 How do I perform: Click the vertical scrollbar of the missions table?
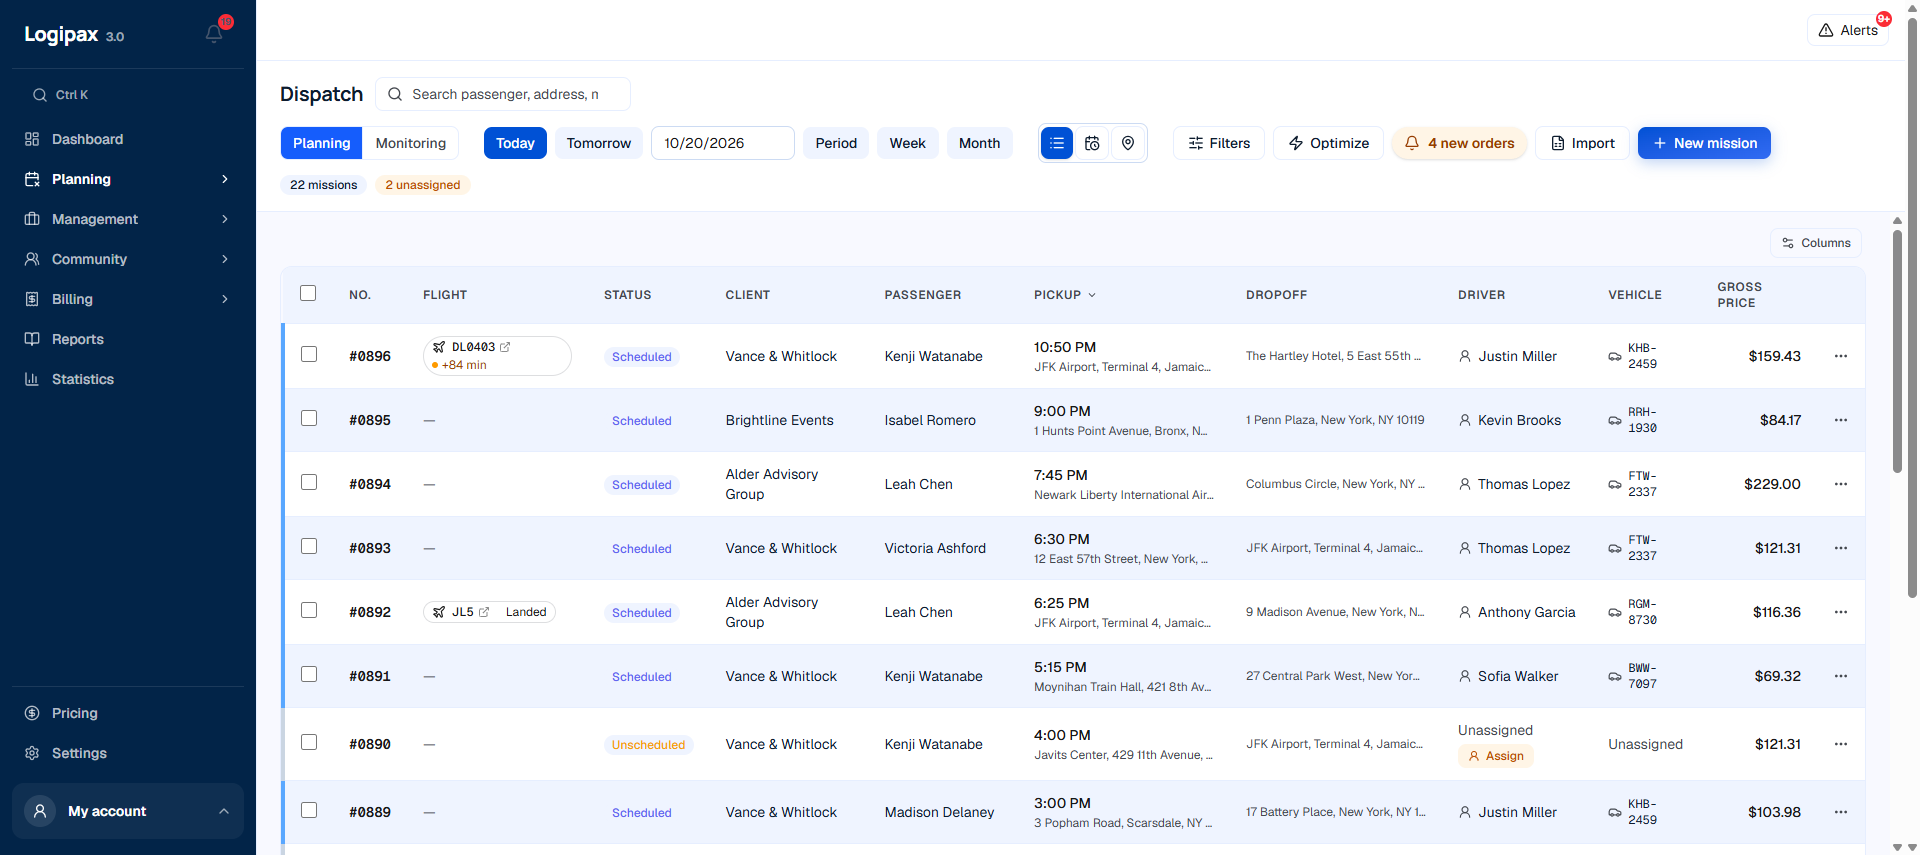tap(1897, 351)
